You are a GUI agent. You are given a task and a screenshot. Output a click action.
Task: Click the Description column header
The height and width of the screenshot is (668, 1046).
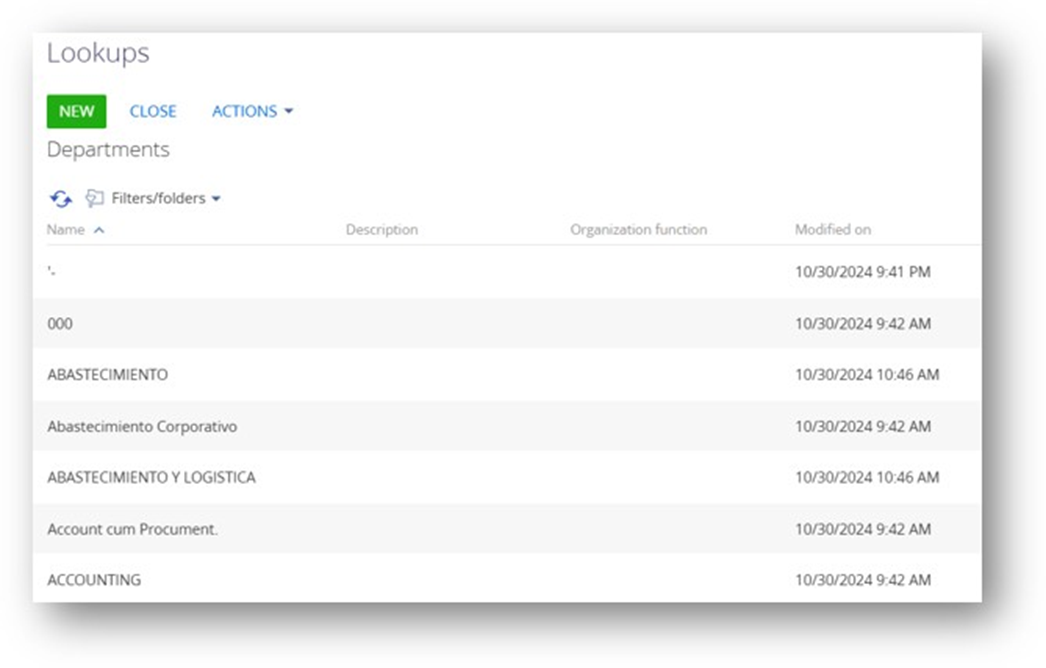(x=381, y=230)
